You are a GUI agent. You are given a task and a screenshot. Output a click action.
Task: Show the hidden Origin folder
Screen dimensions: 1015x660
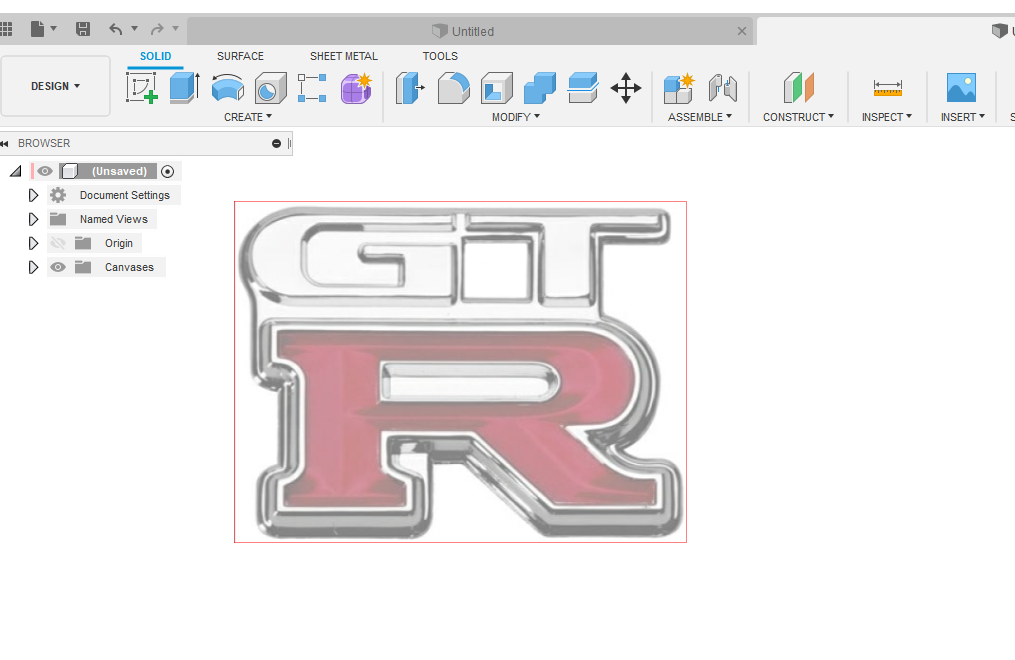pyautogui.click(x=58, y=243)
